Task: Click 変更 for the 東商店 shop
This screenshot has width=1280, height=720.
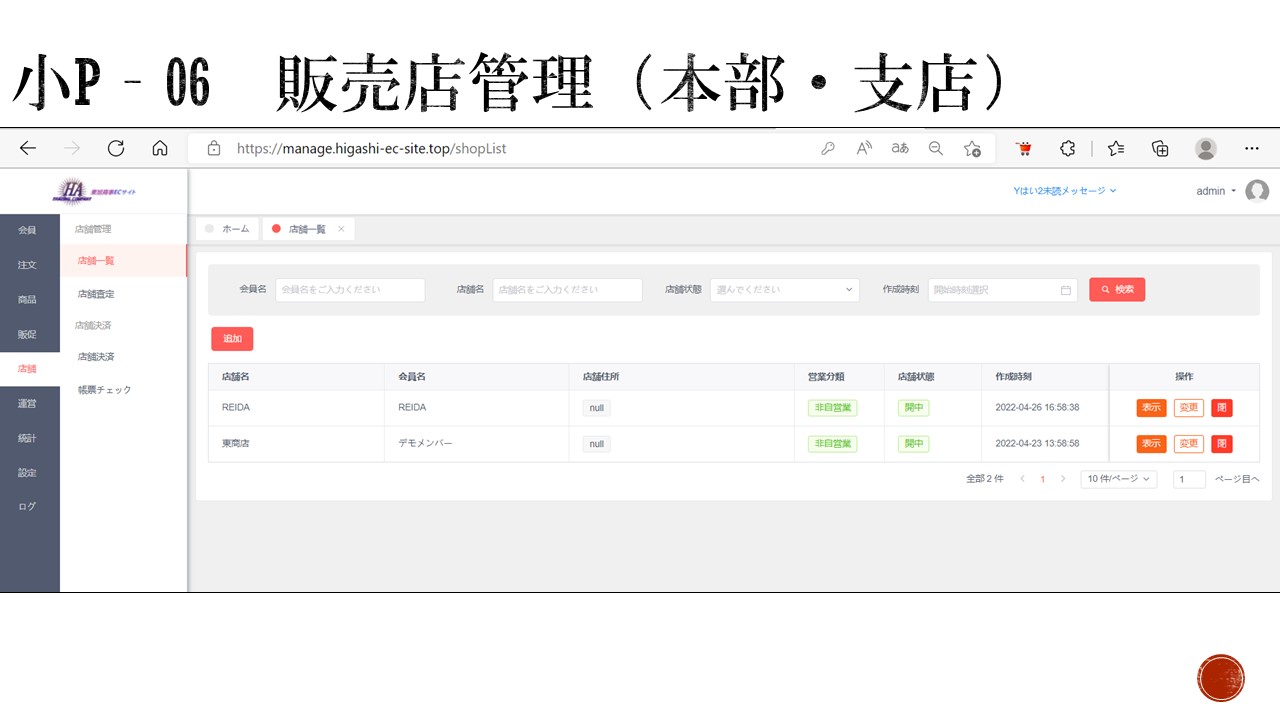Action: point(1188,444)
